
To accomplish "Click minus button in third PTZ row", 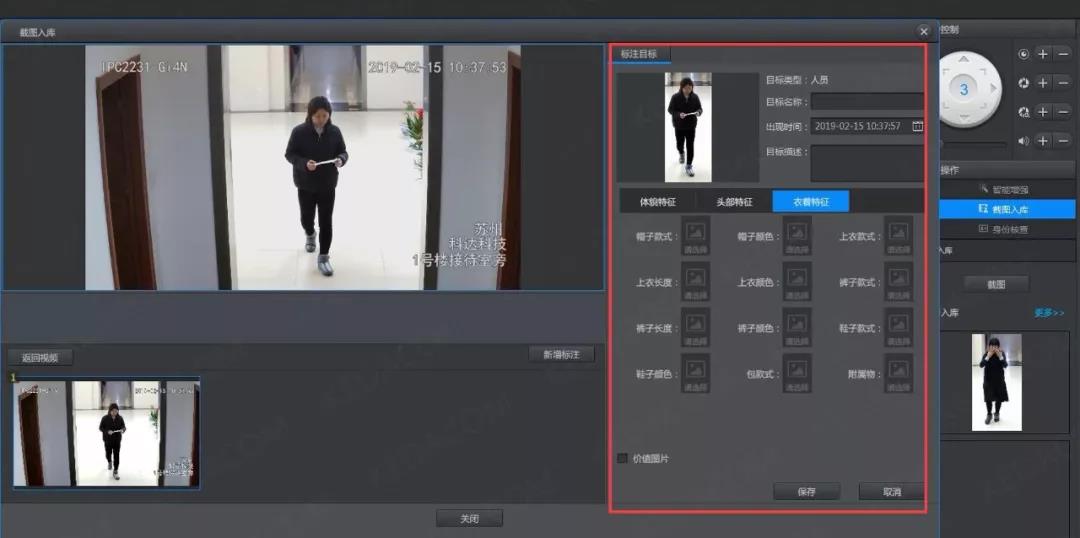I will point(1063,112).
